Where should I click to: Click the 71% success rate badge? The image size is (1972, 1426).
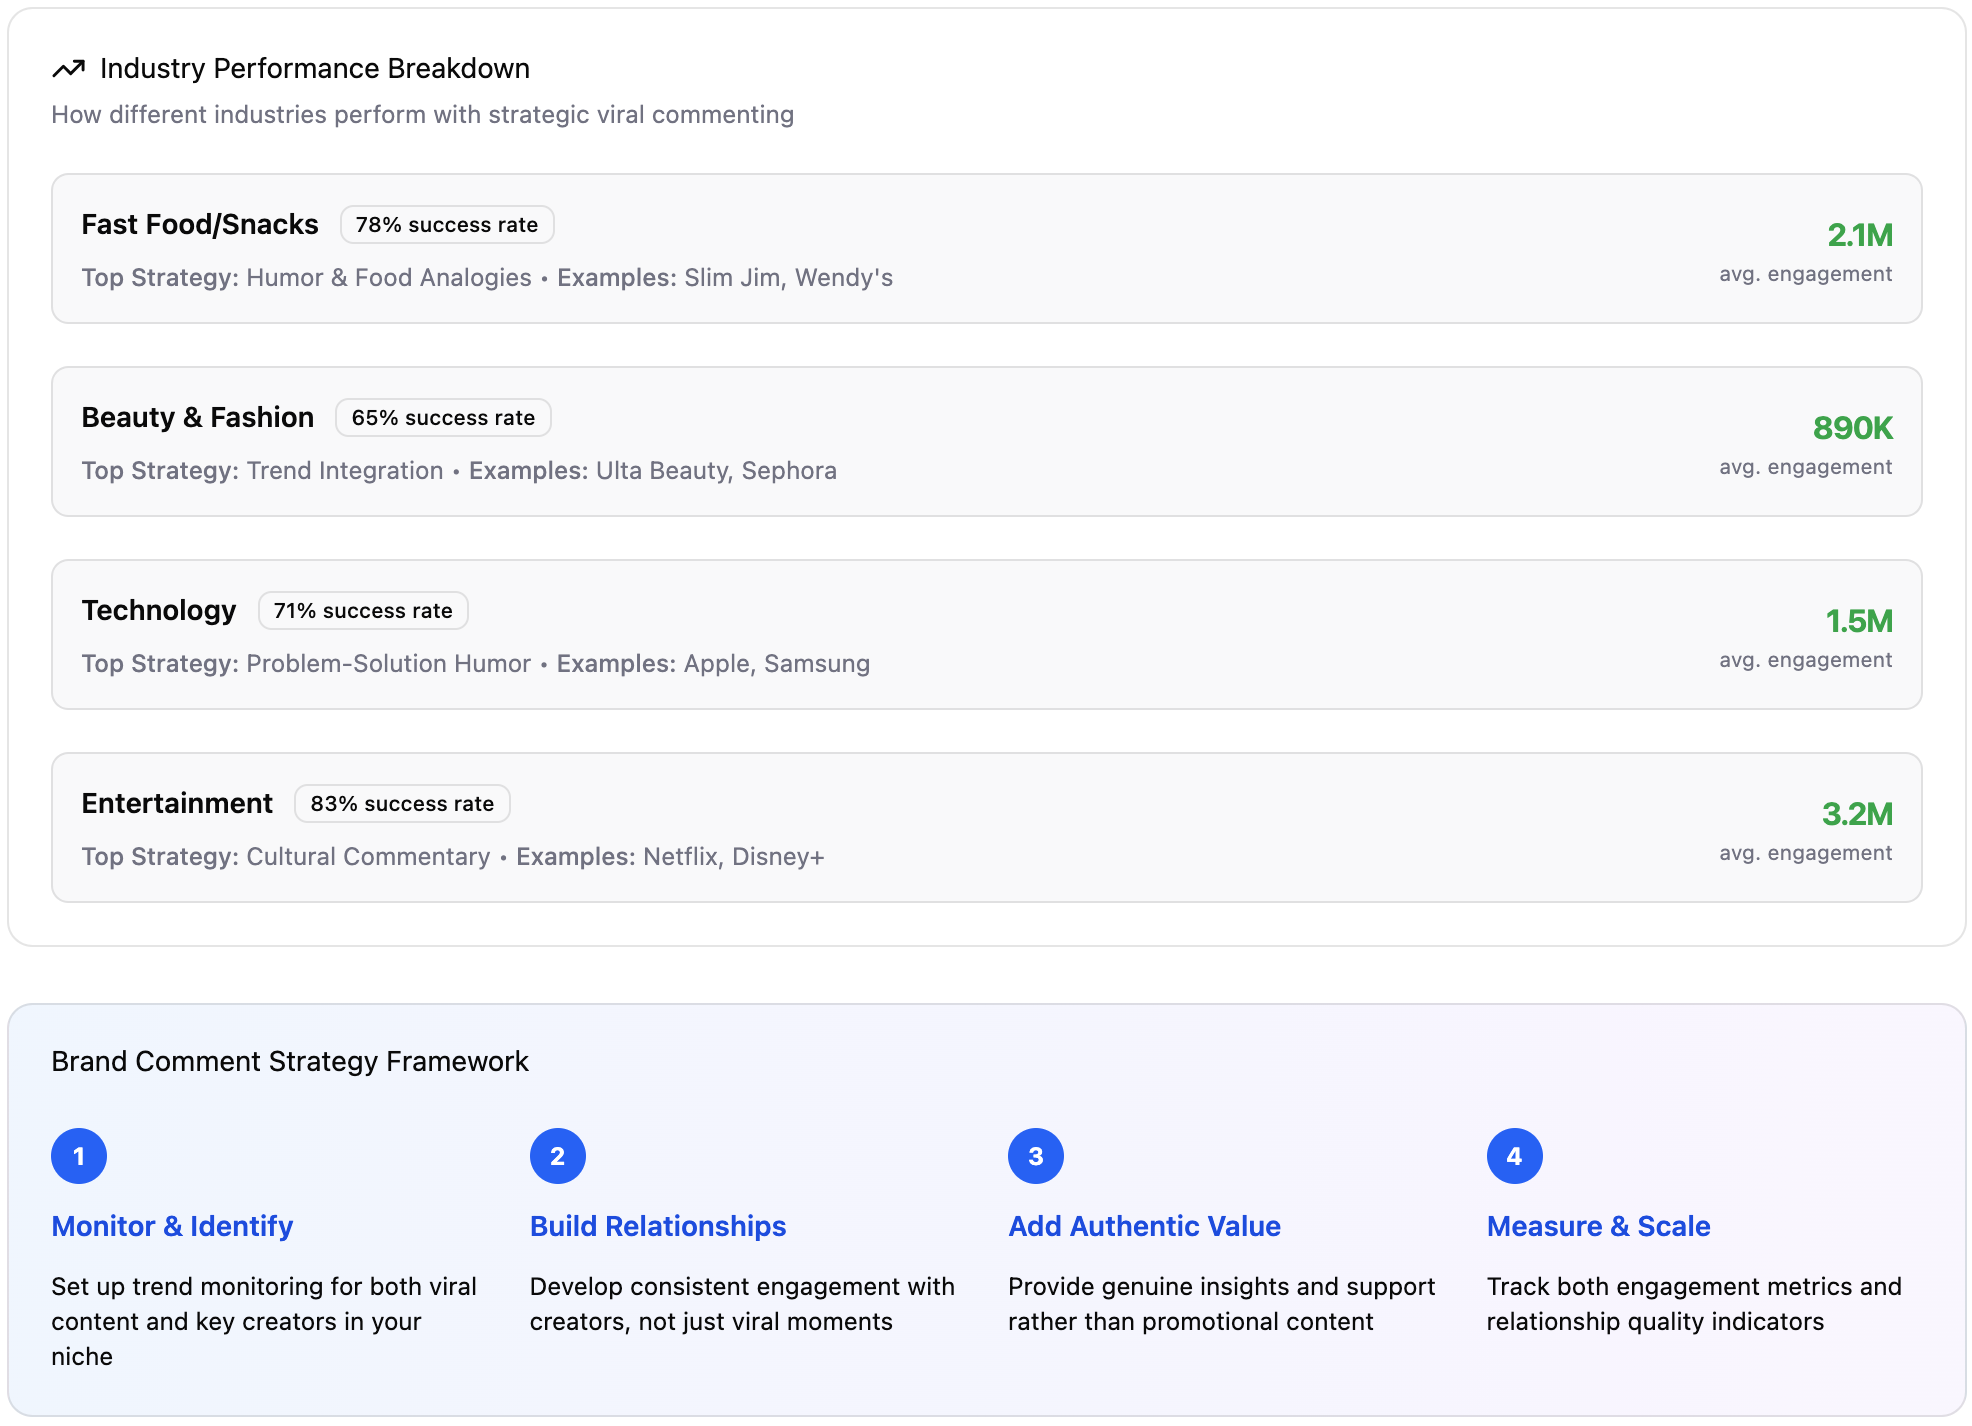tap(363, 611)
